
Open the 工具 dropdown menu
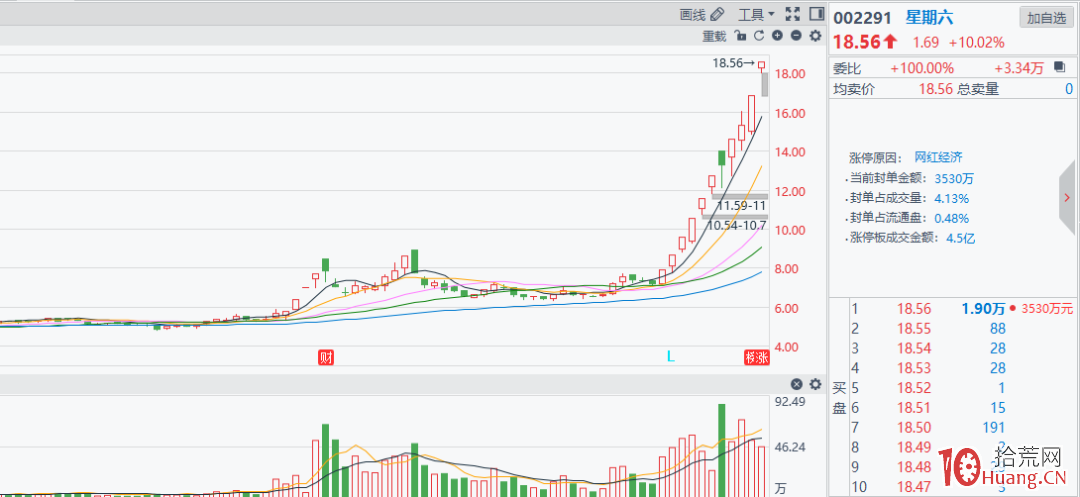pos(756,14)
